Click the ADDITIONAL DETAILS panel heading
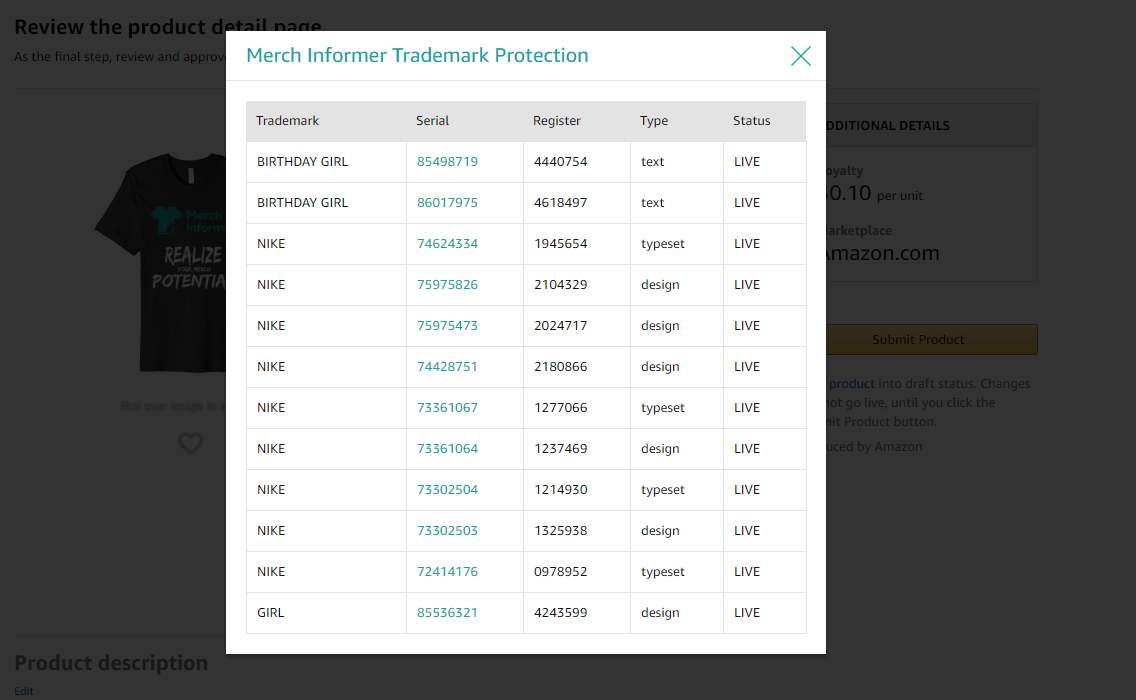The image size is (1136, 700). 888,125
